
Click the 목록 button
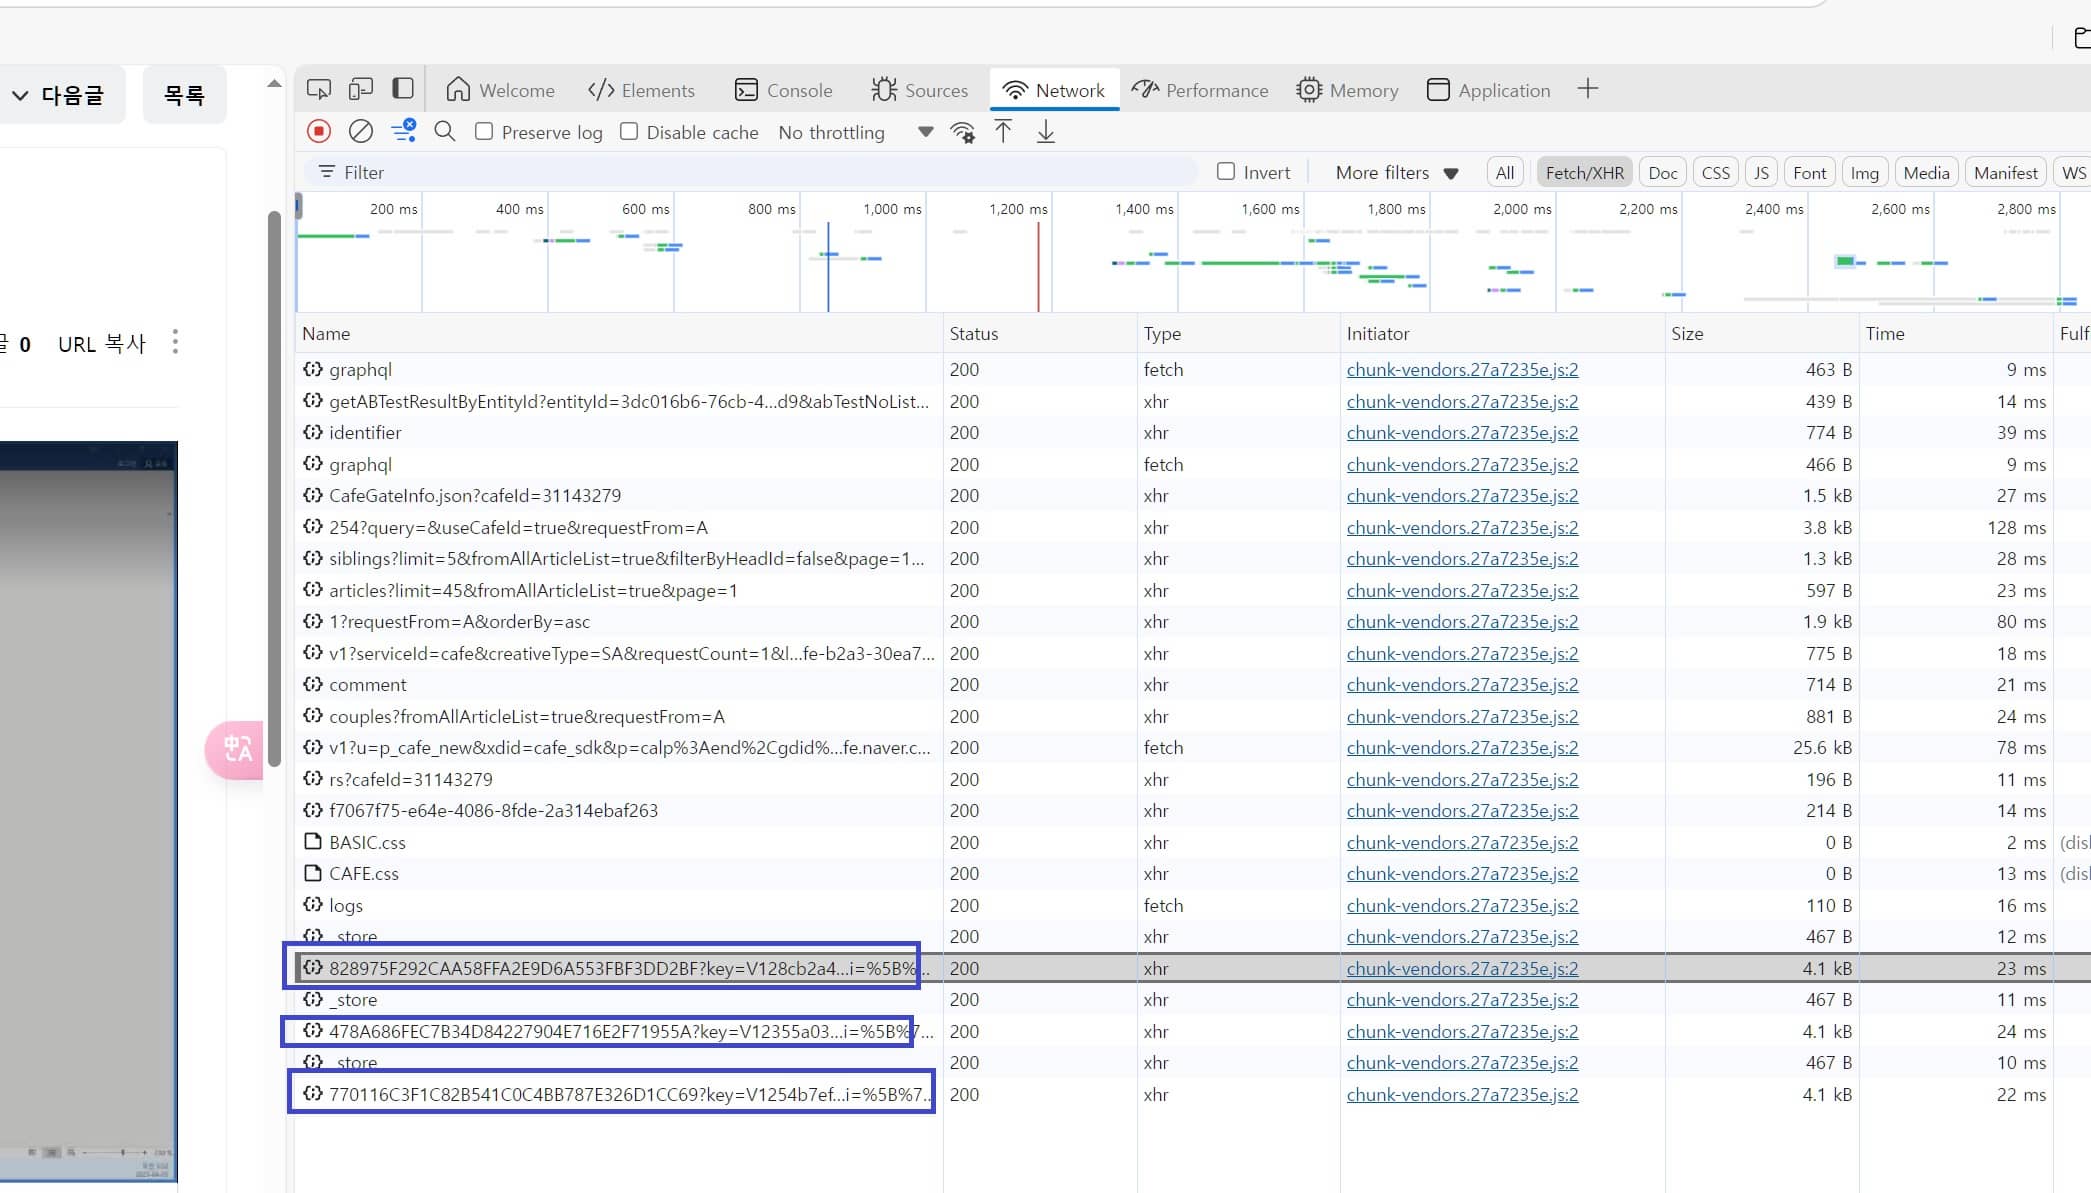coord(184,95)
